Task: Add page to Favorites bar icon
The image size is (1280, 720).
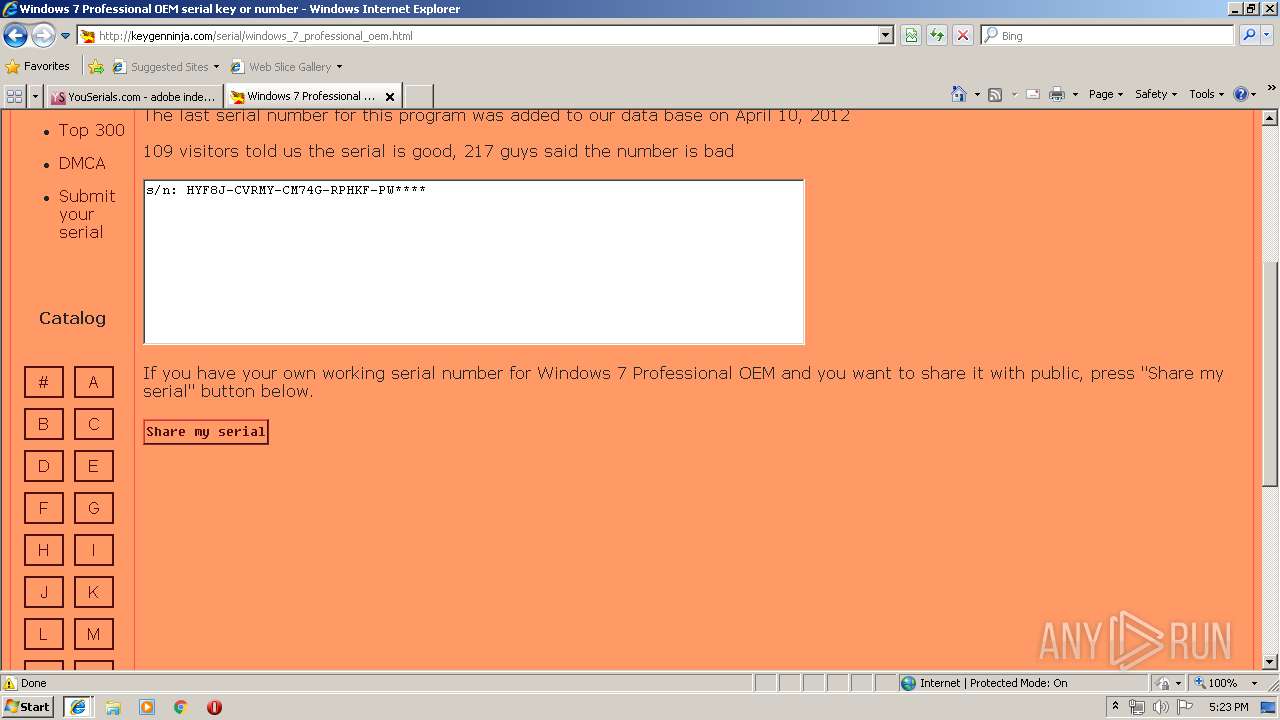Action: point(96,67)
